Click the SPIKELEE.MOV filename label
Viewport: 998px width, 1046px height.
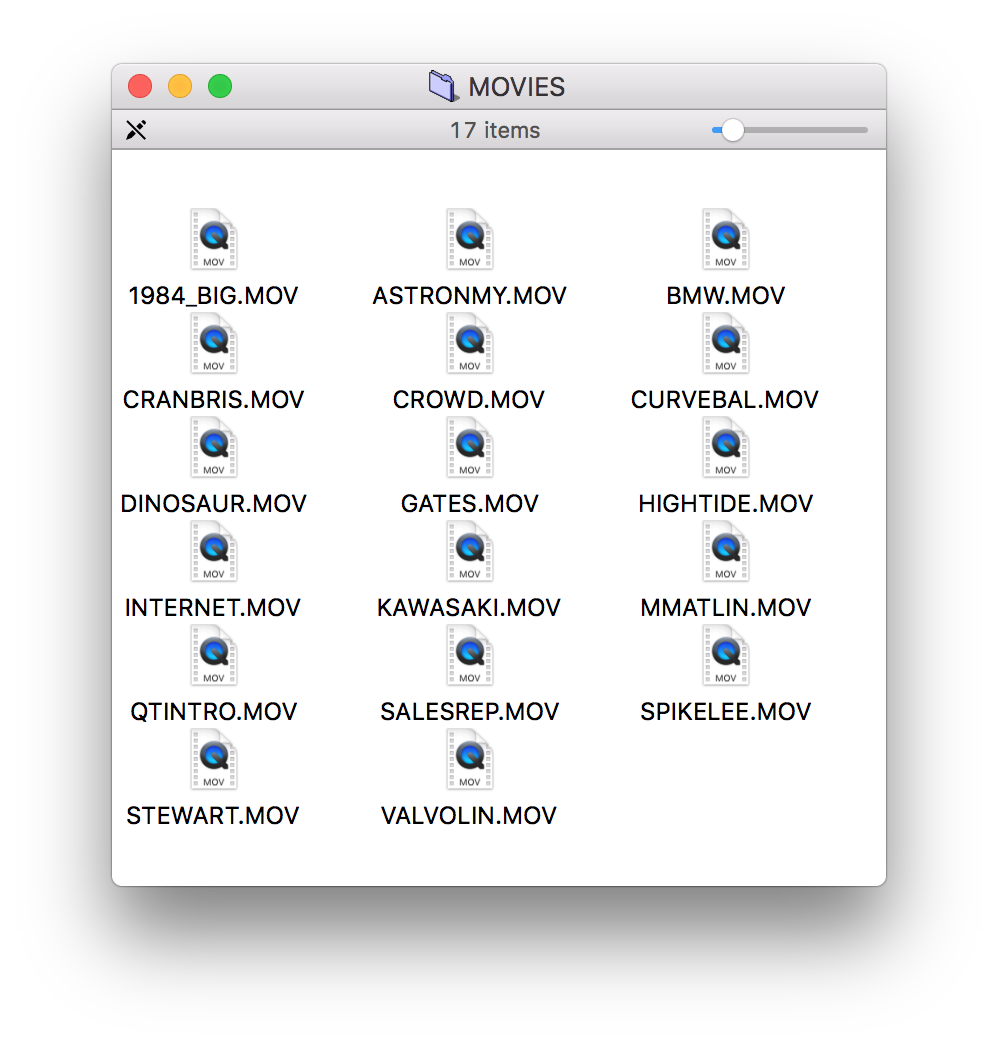[726, 712]
